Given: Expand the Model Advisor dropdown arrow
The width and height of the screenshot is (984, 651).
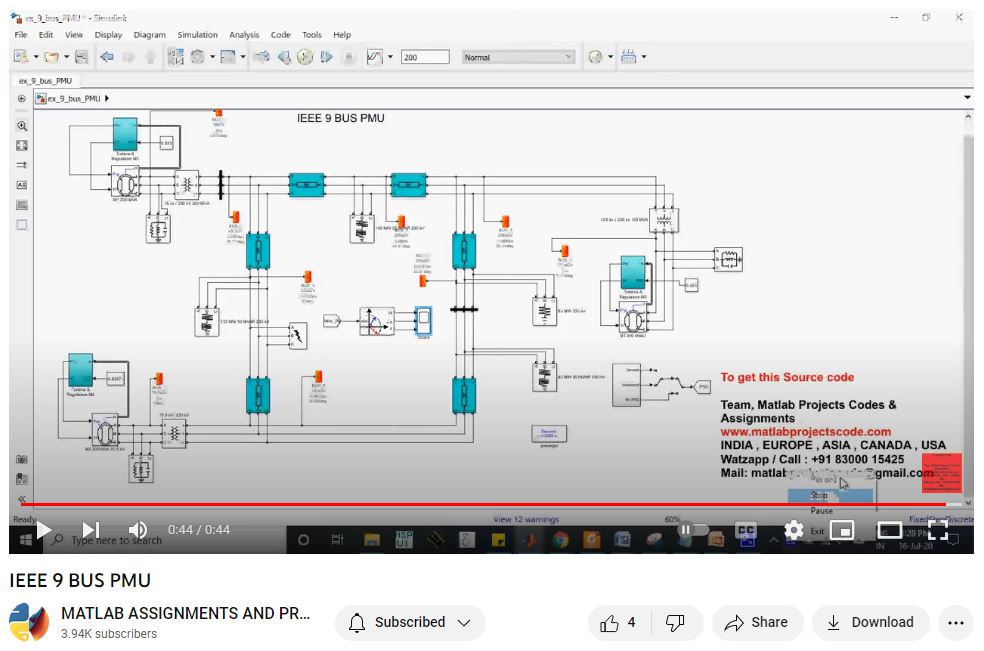Looking at the screenshot, I should click(x=611, y=57).
